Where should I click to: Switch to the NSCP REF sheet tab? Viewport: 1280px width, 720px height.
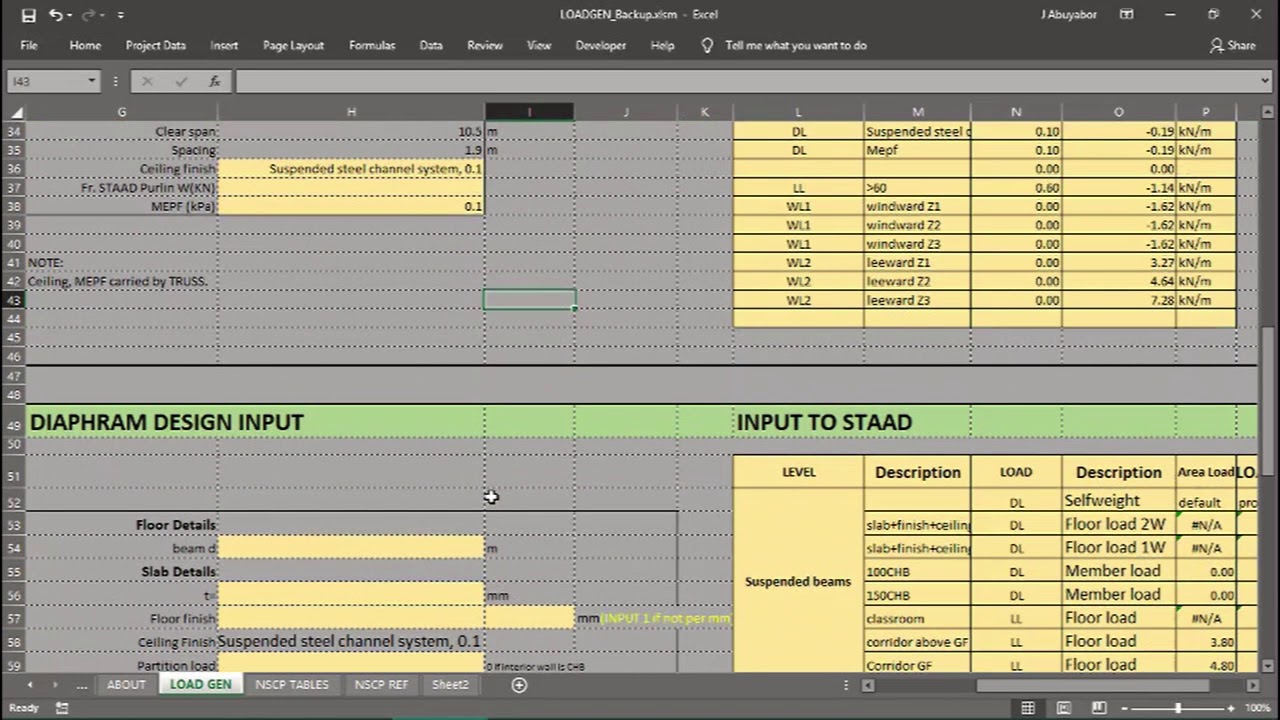[381, 685]
